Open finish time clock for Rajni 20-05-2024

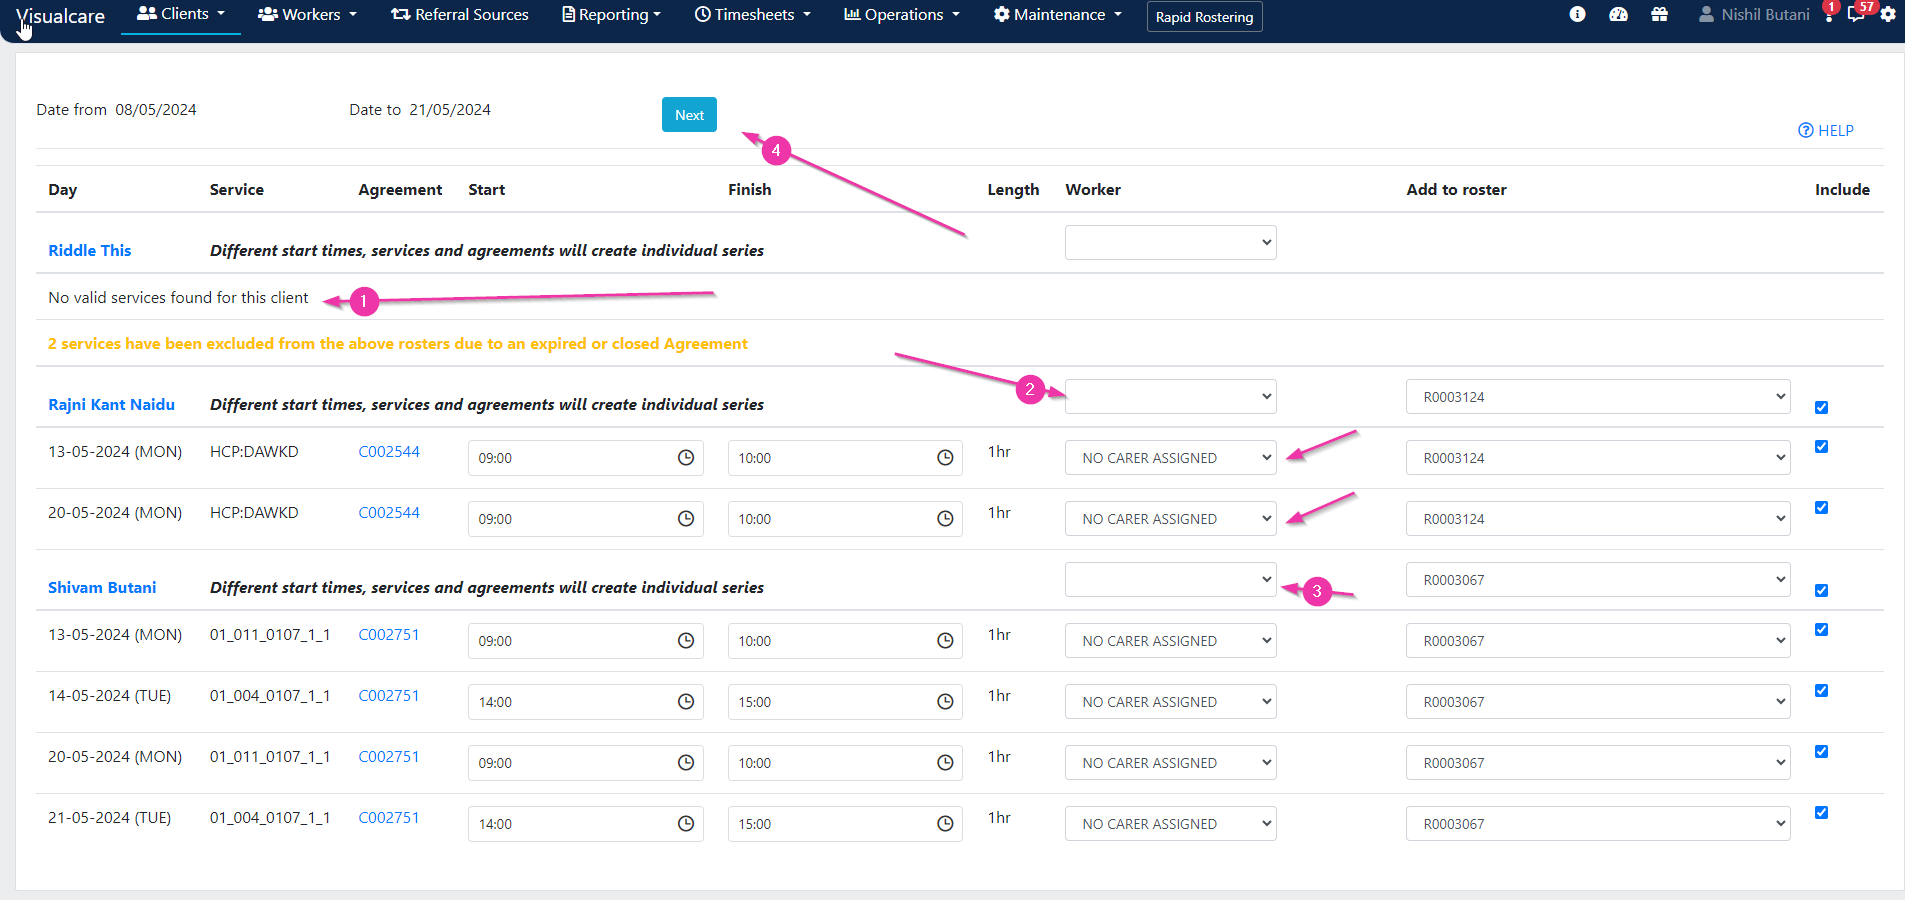tap(945, 519)
